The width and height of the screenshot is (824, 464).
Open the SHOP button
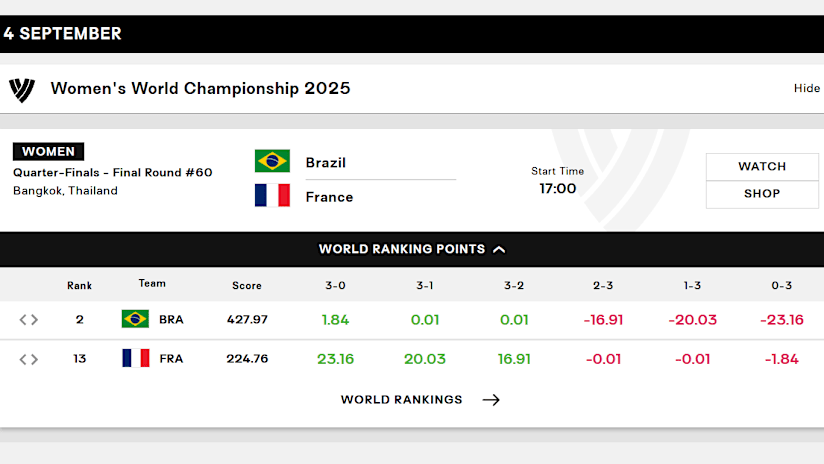click(x=762, y=194)
